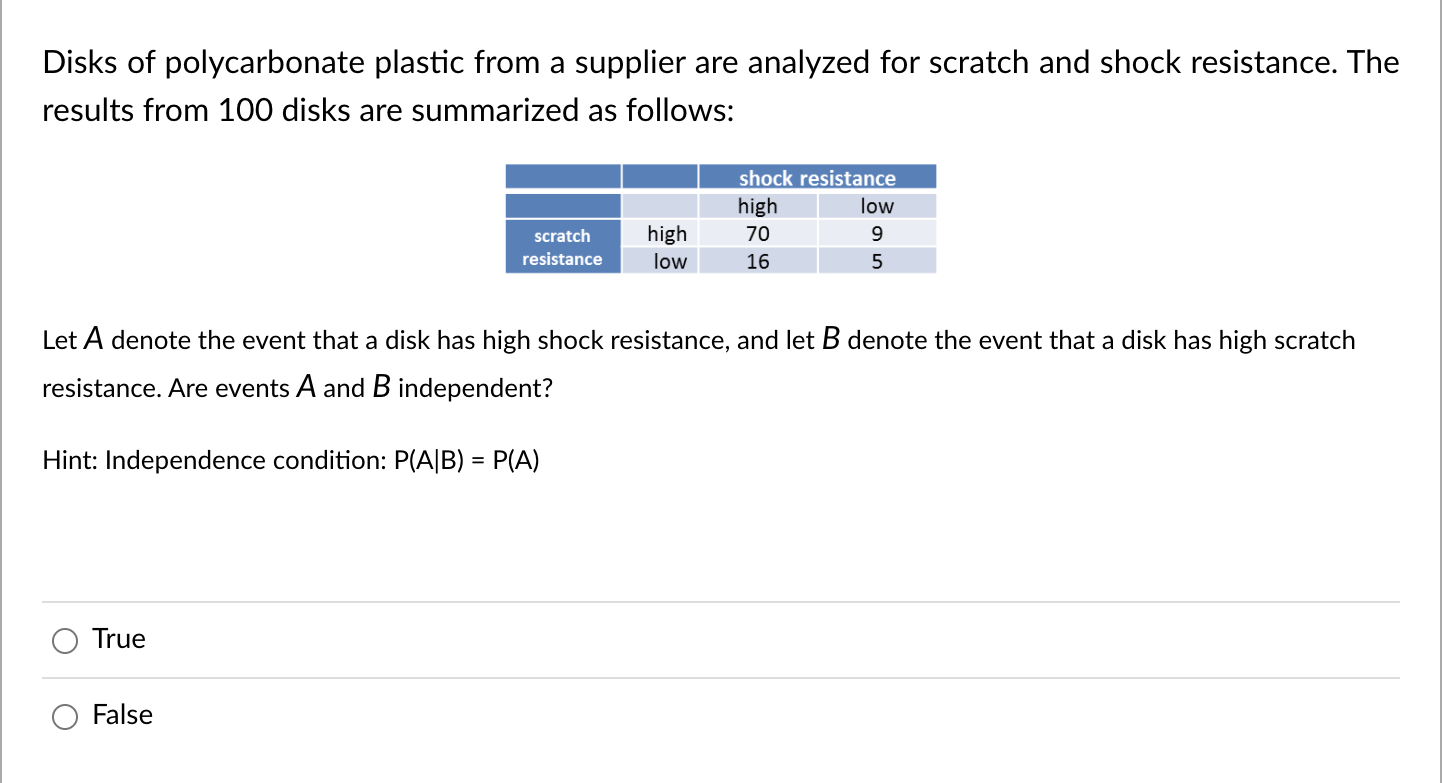This screenshot has width=1443, height=783.
Task: Select the False radio button
Action: (x=64, y=717)
